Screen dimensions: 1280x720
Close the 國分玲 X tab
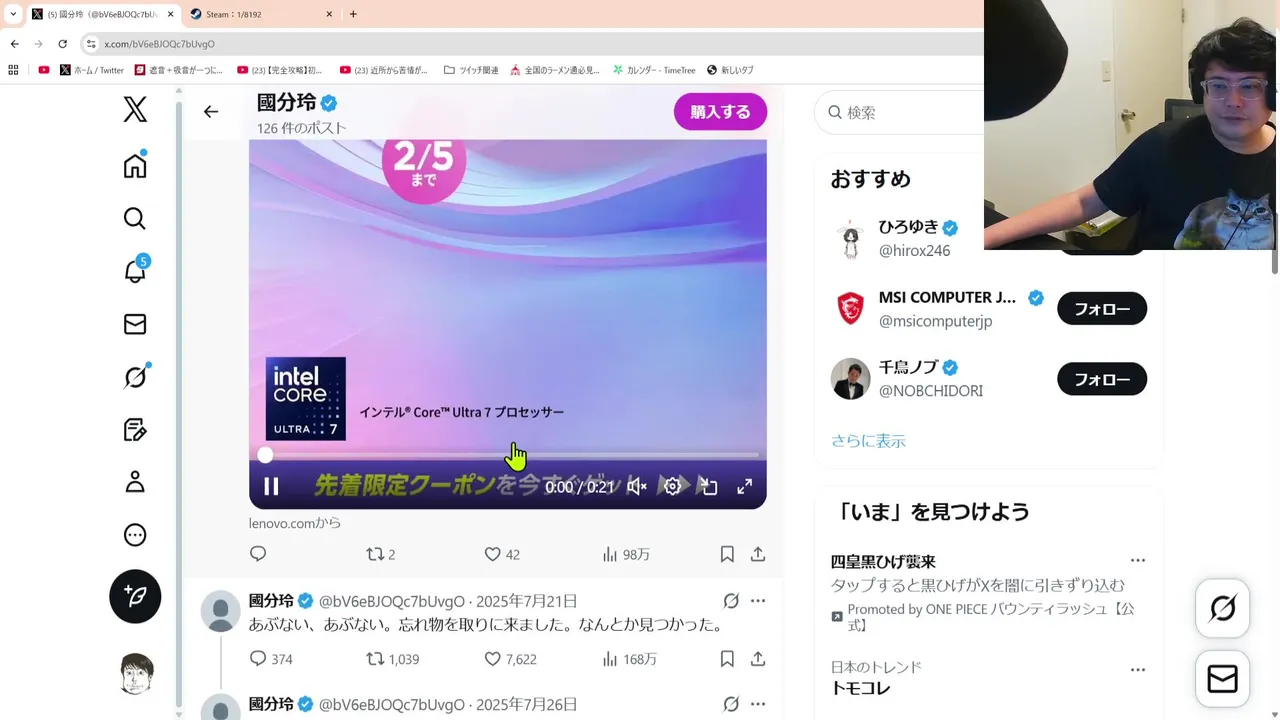170,14
